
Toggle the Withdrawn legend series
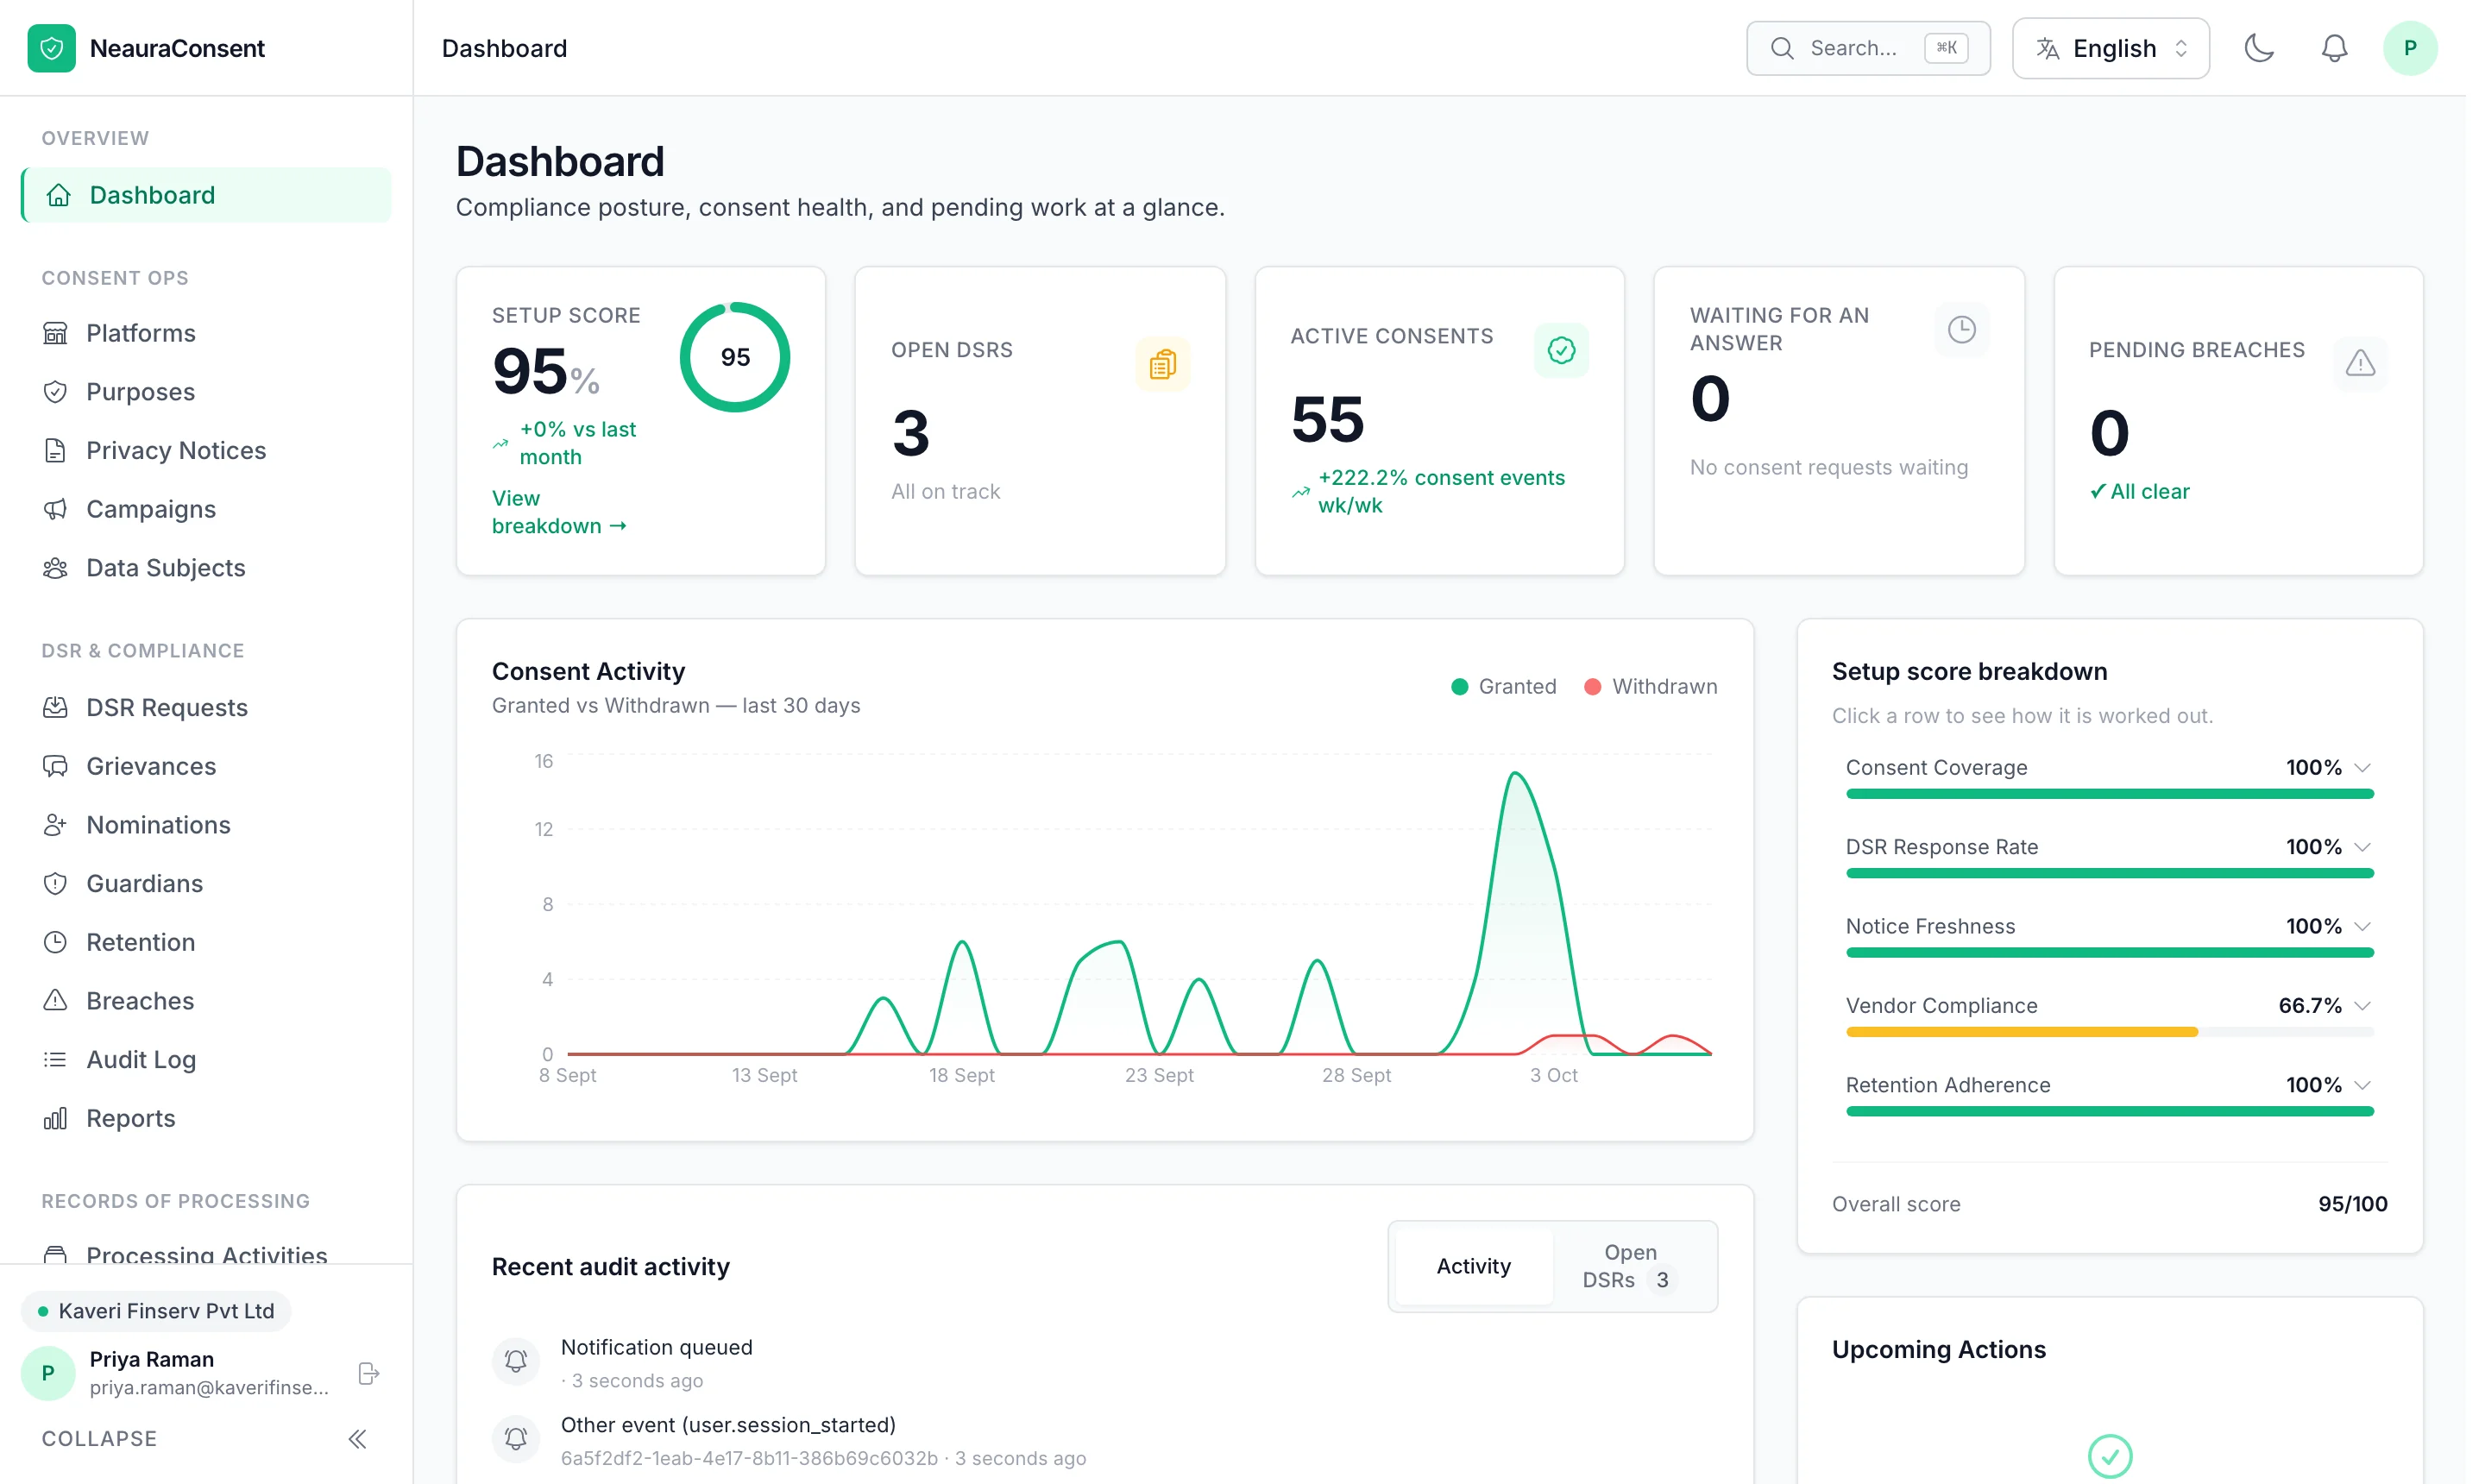[x=1651, y=687]
